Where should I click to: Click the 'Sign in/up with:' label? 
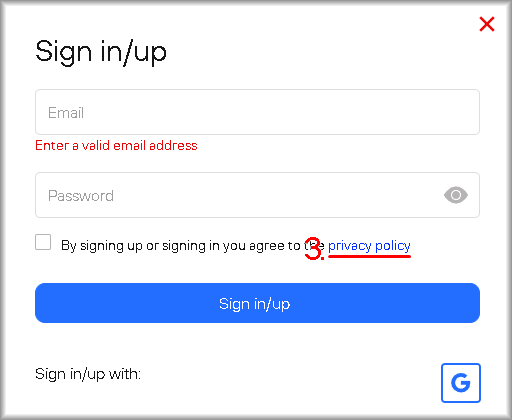(x=88, y=374)
